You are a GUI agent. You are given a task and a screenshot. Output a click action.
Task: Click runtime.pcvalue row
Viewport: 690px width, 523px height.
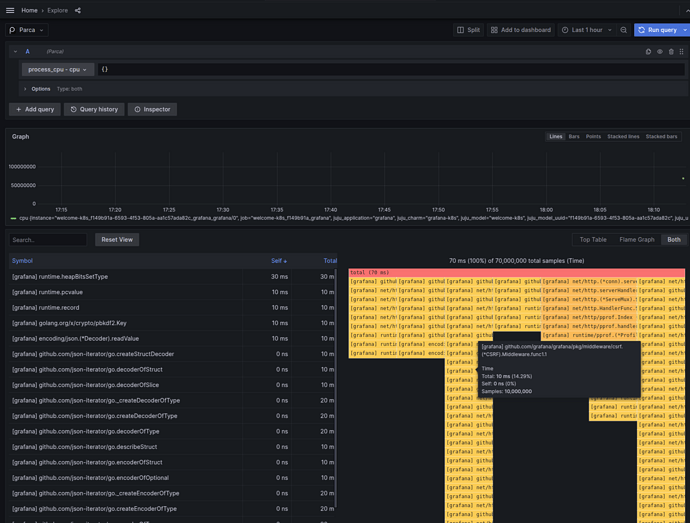tap(172, 292)
